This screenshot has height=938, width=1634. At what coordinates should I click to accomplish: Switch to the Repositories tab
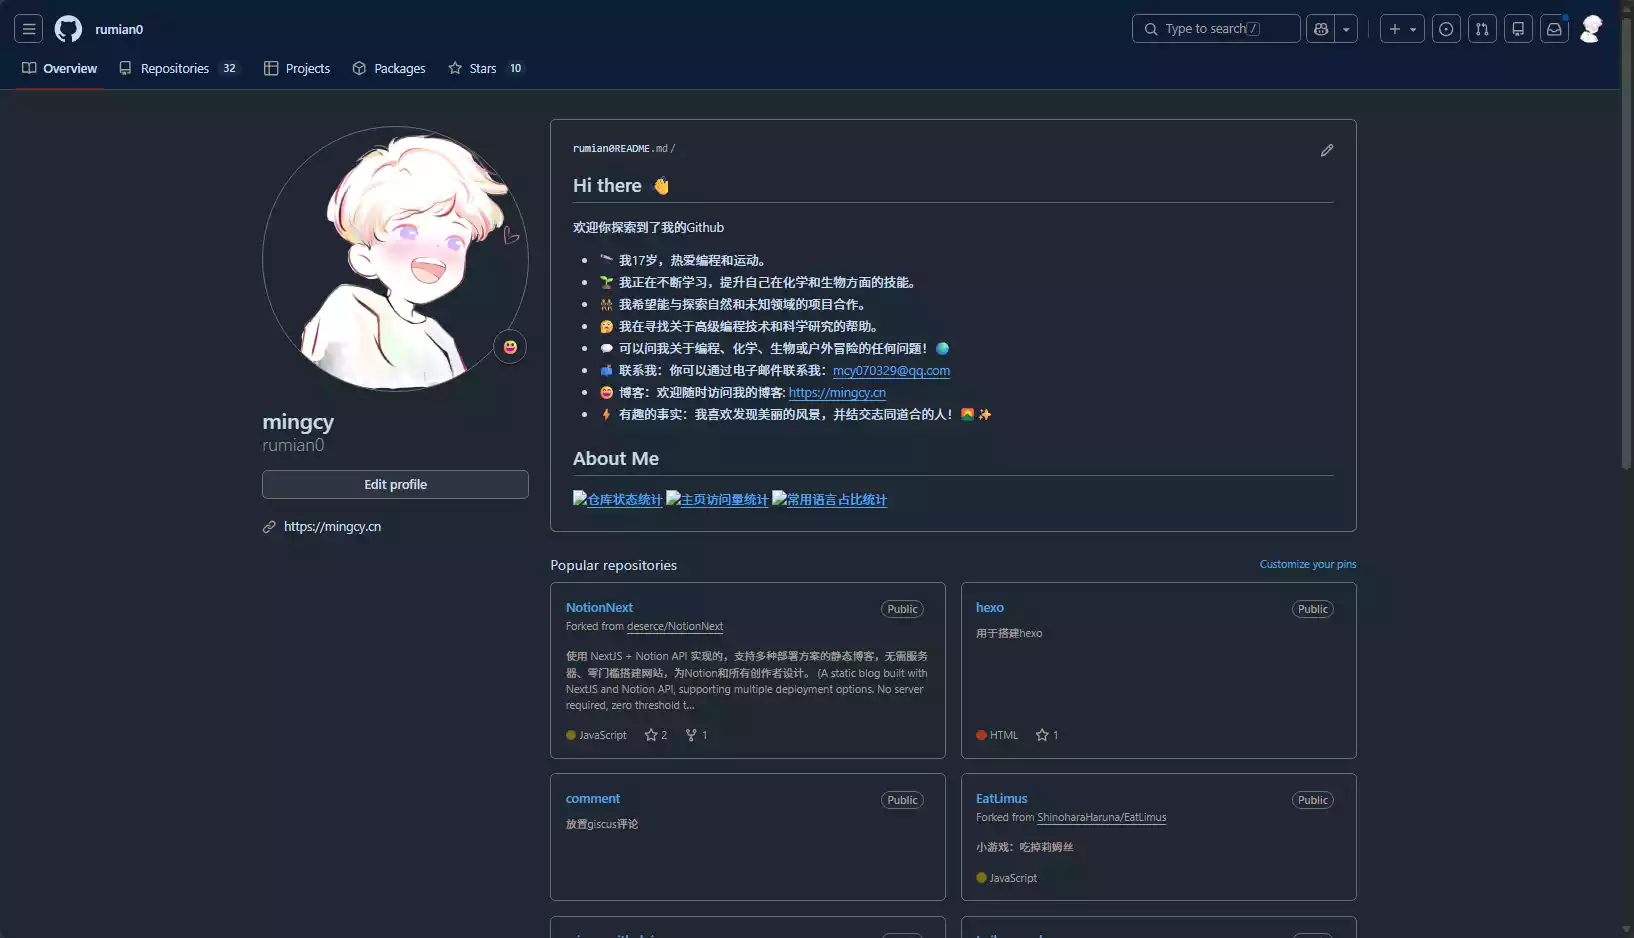coord(179,68)
